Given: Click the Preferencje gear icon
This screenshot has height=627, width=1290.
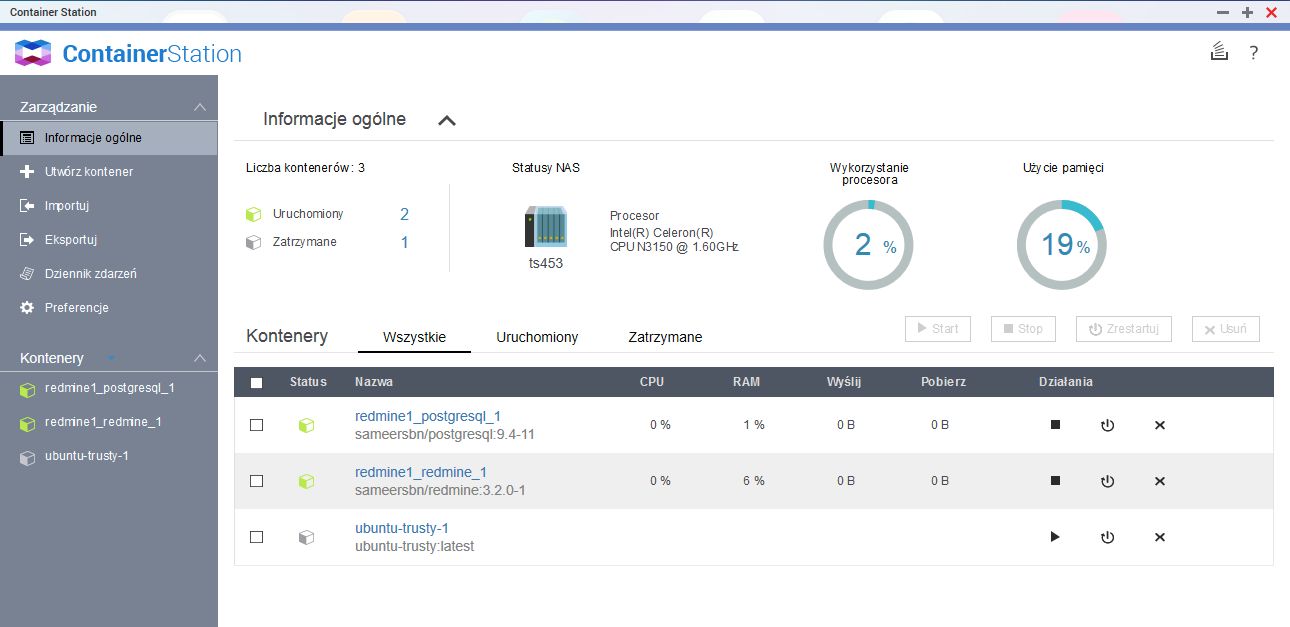Looking at the screenshot, I should click(x=27, y=308).
